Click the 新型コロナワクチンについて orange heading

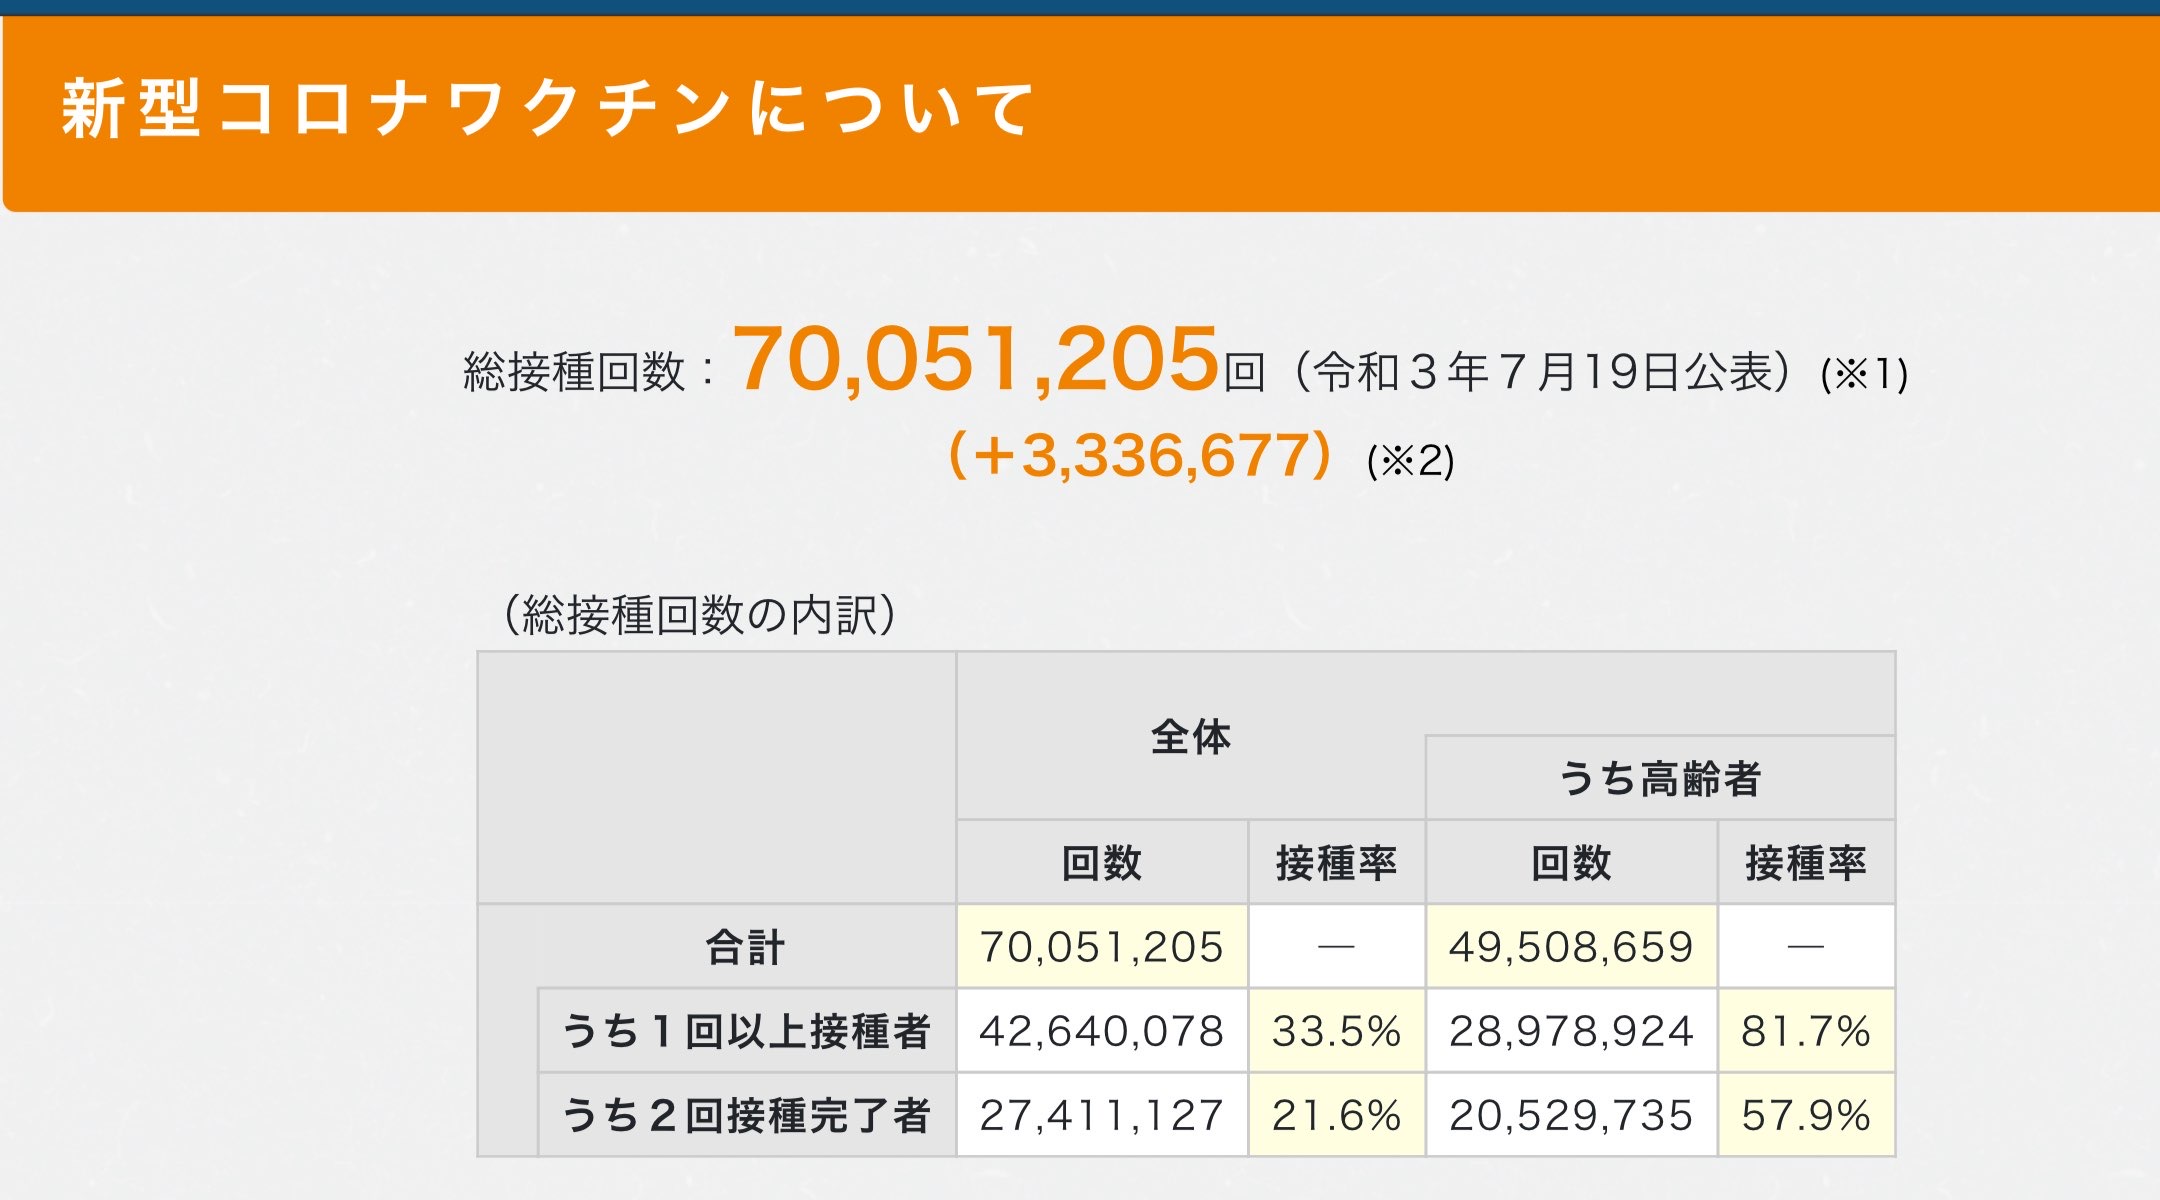546,109
